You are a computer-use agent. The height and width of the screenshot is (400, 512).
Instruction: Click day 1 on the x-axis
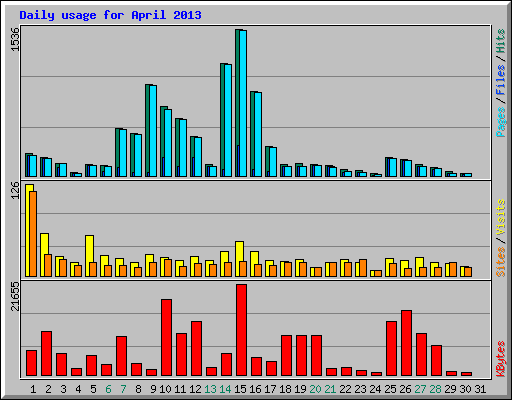click(x=33, y=389)
